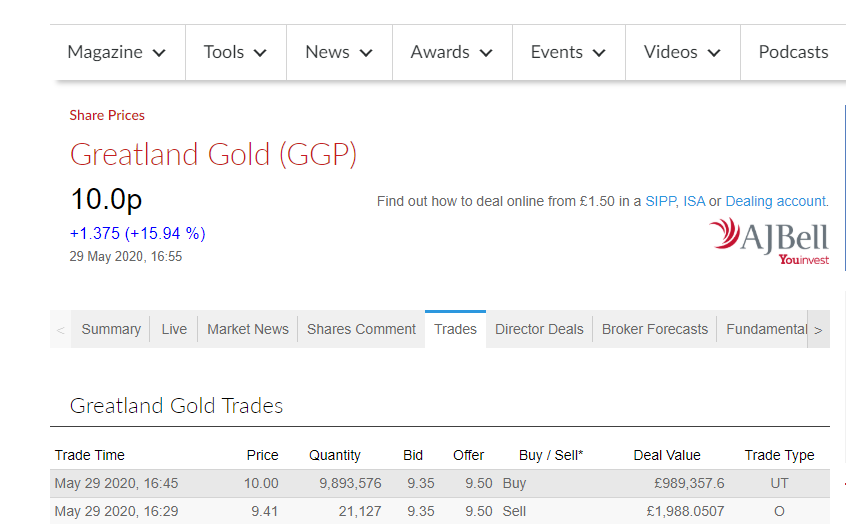
Task: Expand the Tools dropdown menu
Action: pyautogui.click(x=236, y=52)
